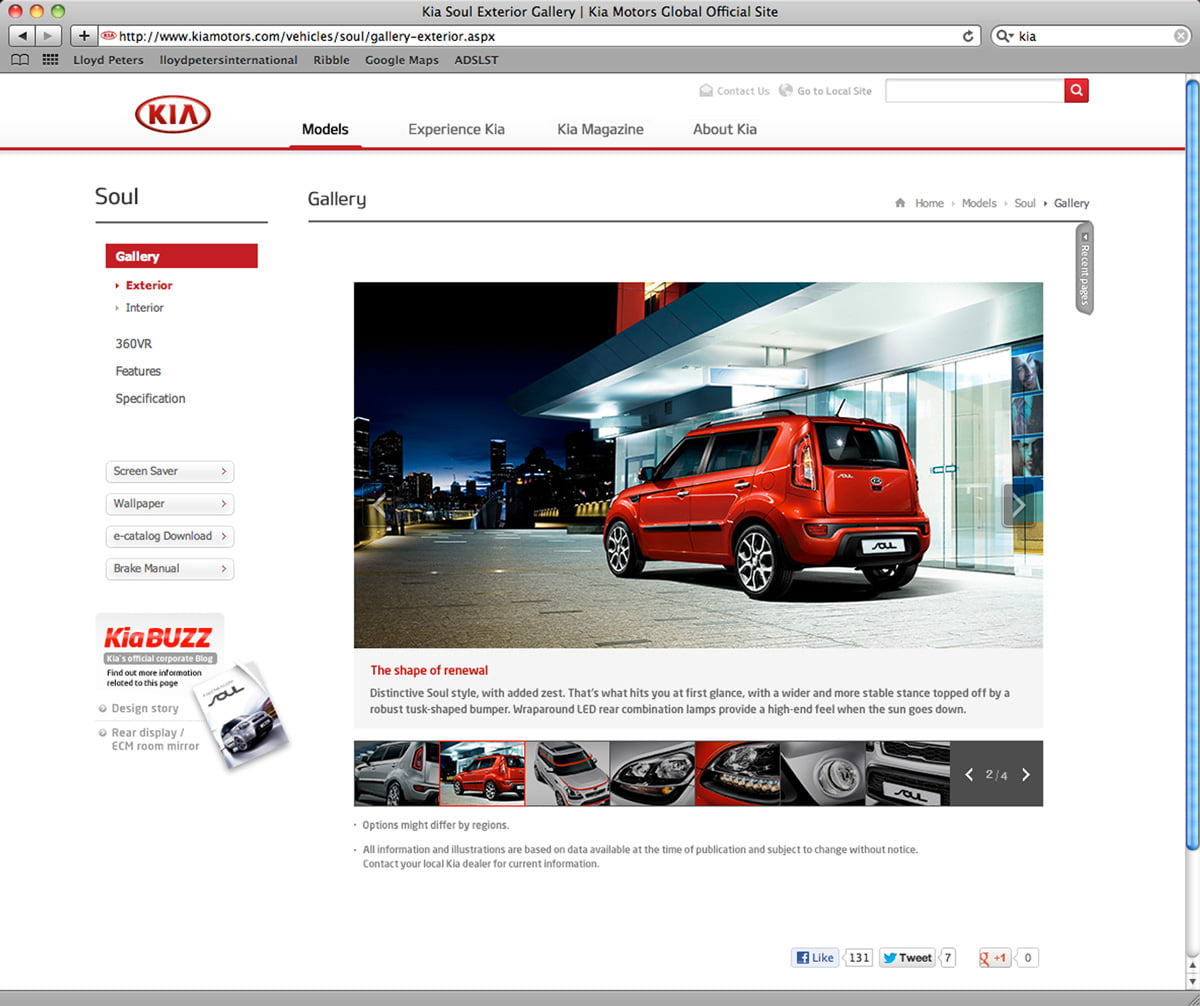Open the Experience Kia menu

(456, 129)
